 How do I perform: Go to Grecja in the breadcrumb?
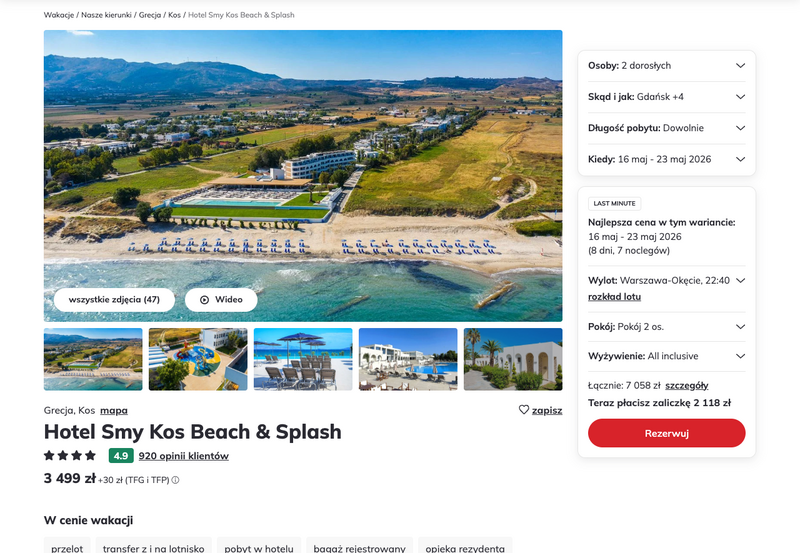[x=150, y=15]
